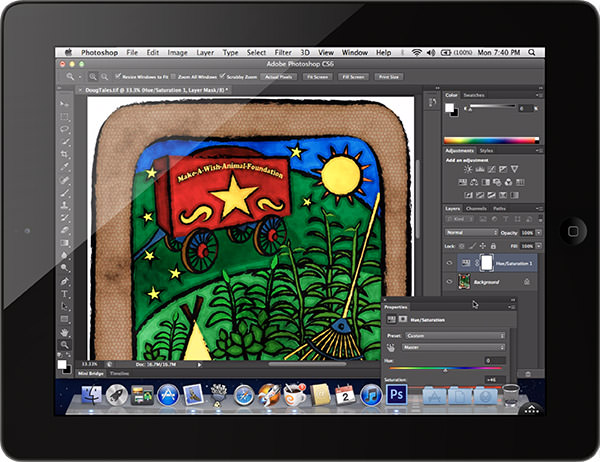Click the Actual Pixels button
Screen dimensions: 600x462
coord(278,77)
